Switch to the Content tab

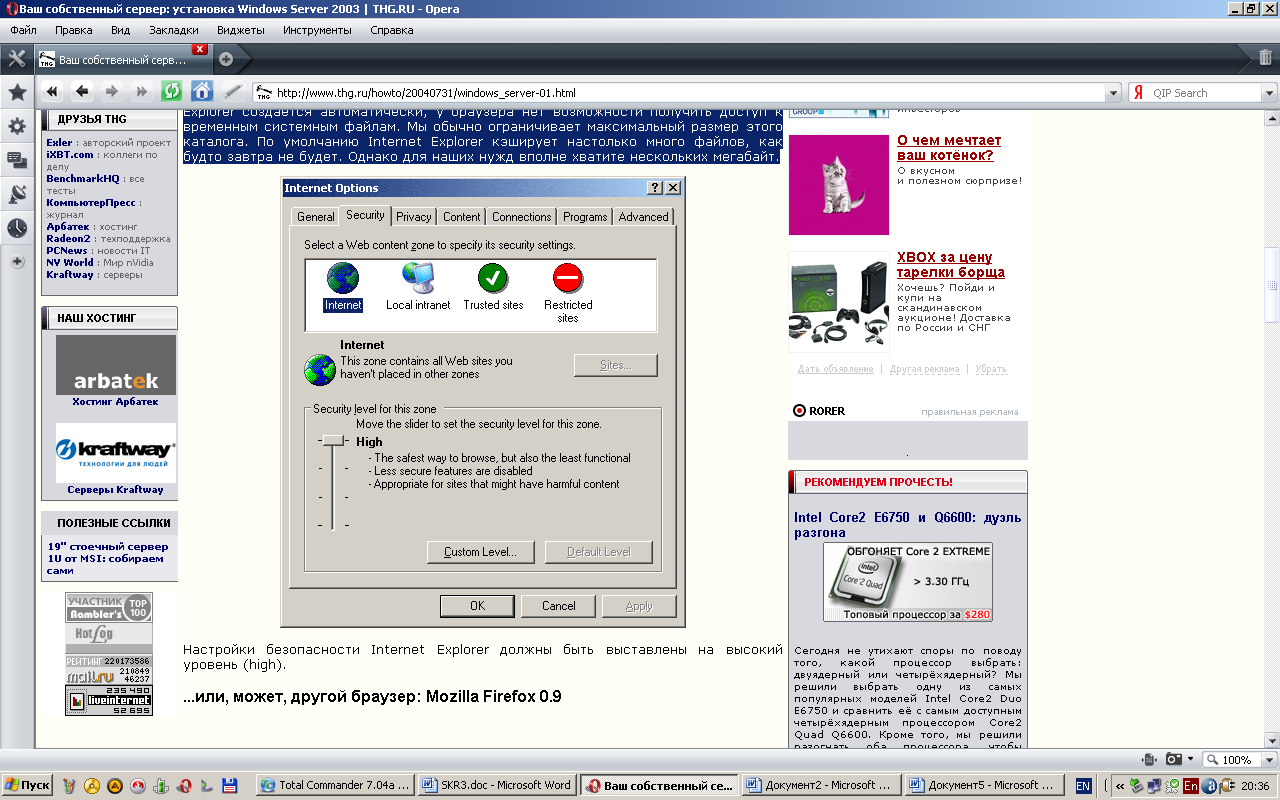(x=462, y=217)
